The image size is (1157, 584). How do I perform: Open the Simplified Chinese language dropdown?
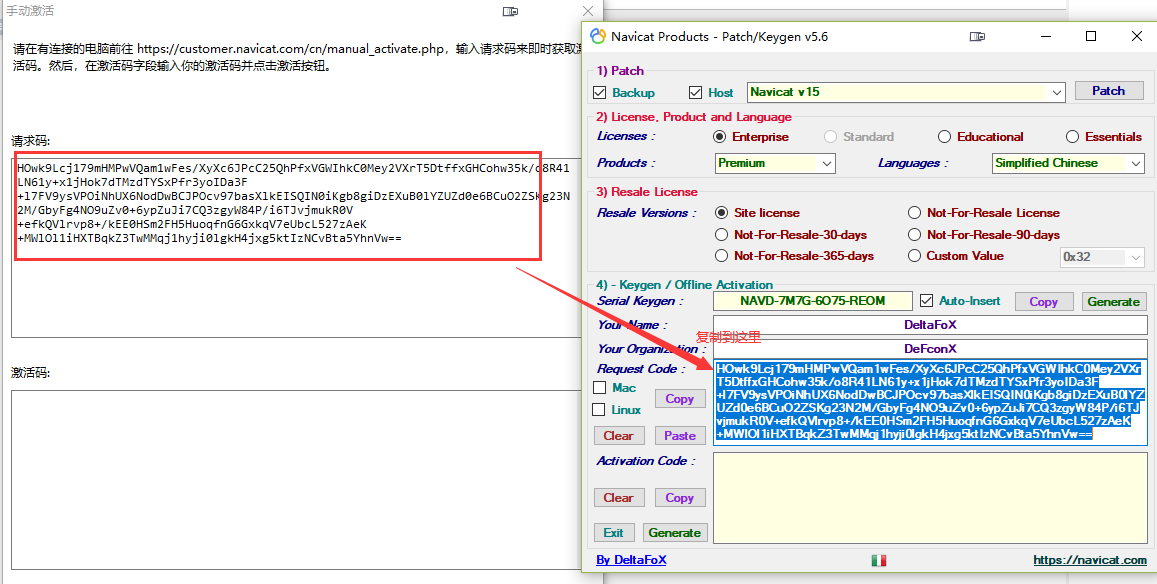(x=1136, y=163)
